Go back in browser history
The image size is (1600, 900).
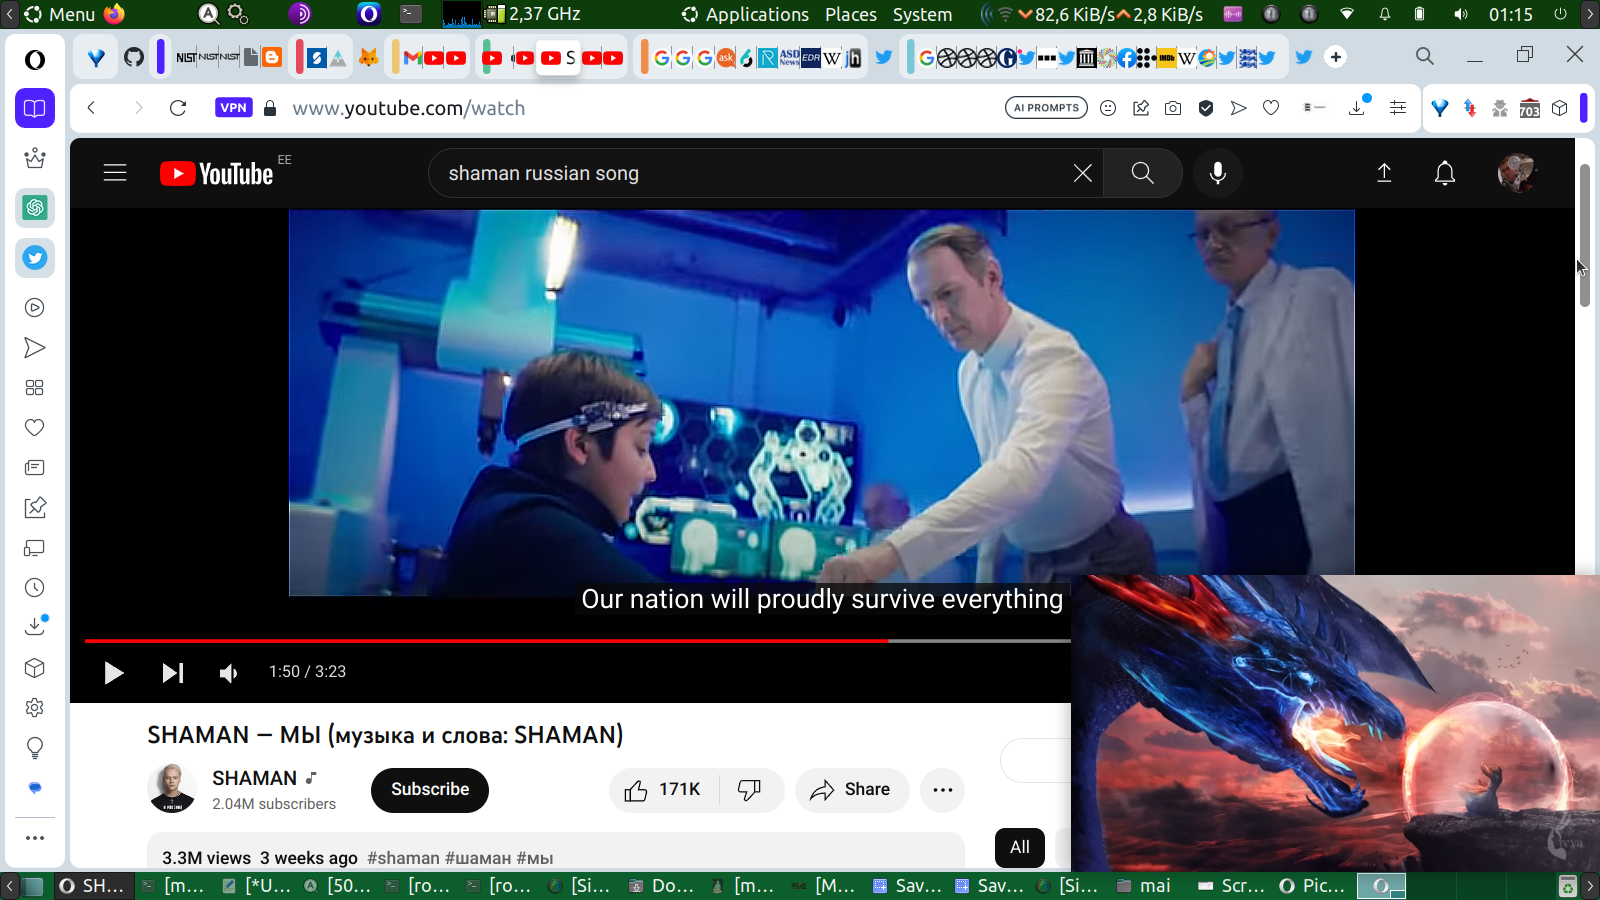(91, 108)
